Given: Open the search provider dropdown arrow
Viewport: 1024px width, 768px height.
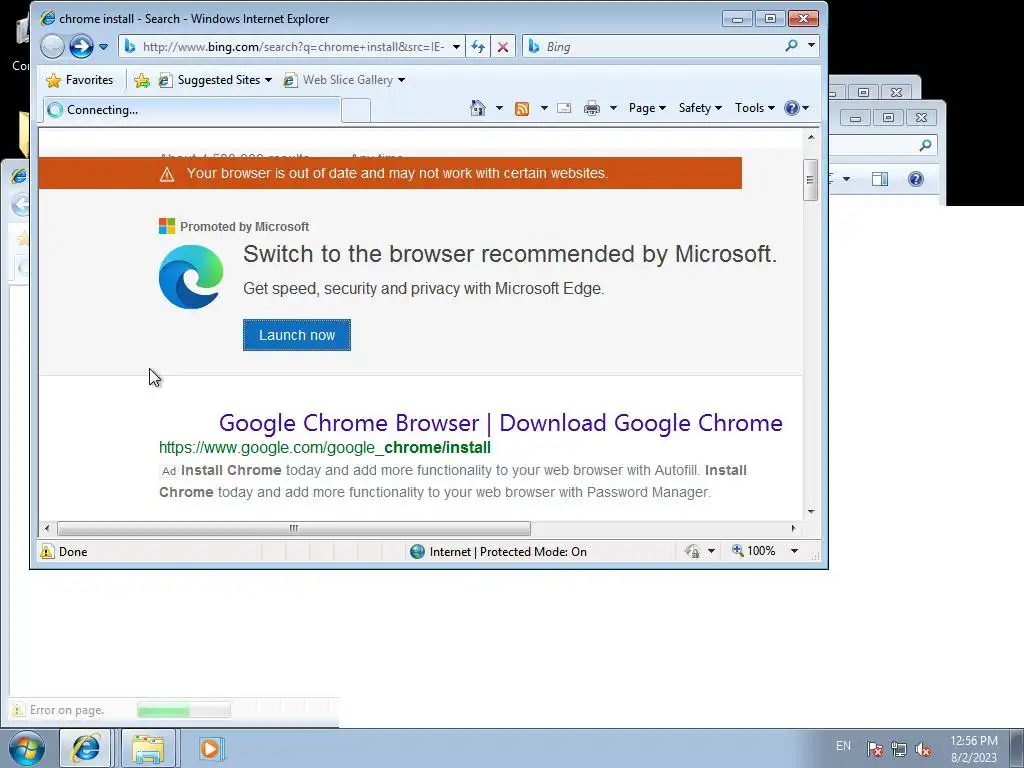Looking at the screenshot, I should [x=811, y=46].
